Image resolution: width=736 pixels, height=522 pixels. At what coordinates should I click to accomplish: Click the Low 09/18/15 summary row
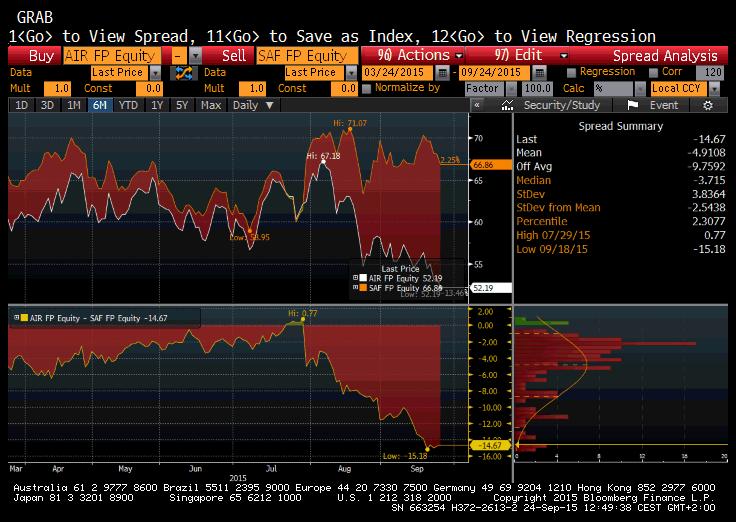pyautogui.click(x=621, y=249)
